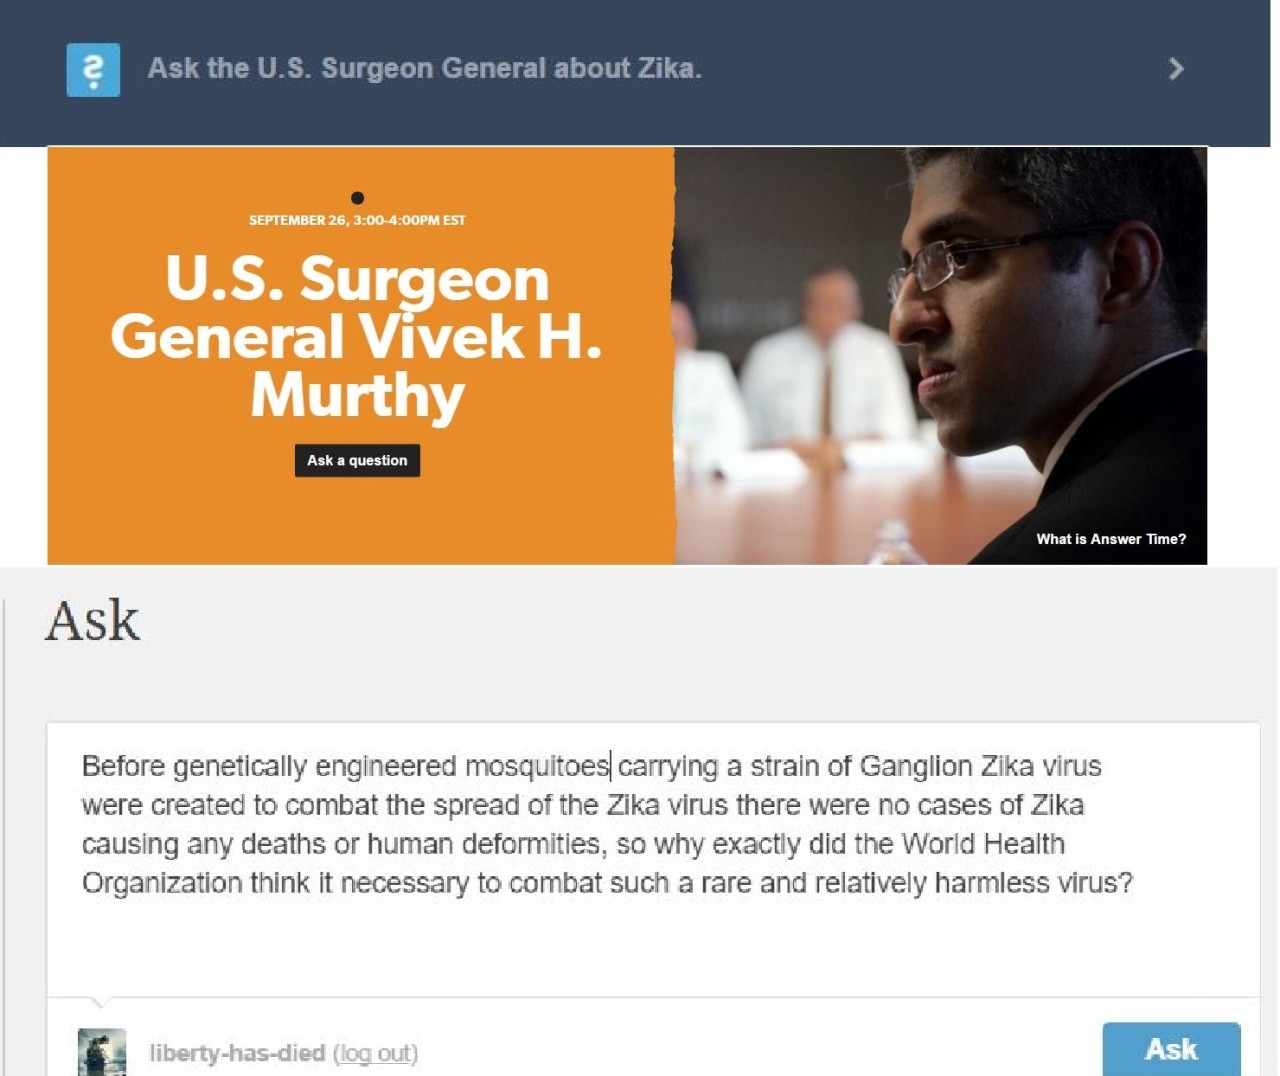Click the black dot above the event date

[x=357, y=198]
